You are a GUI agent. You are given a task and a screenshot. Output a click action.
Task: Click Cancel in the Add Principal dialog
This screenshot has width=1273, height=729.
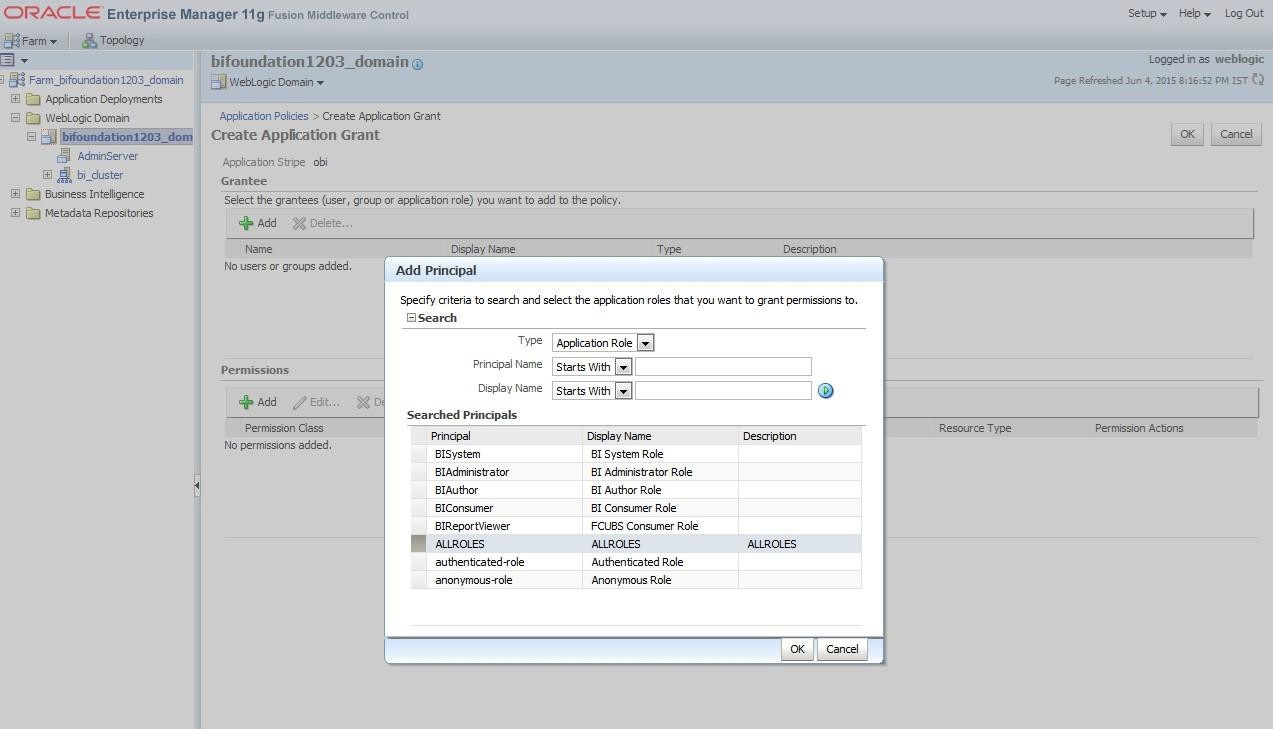click(x=842, y=649)
